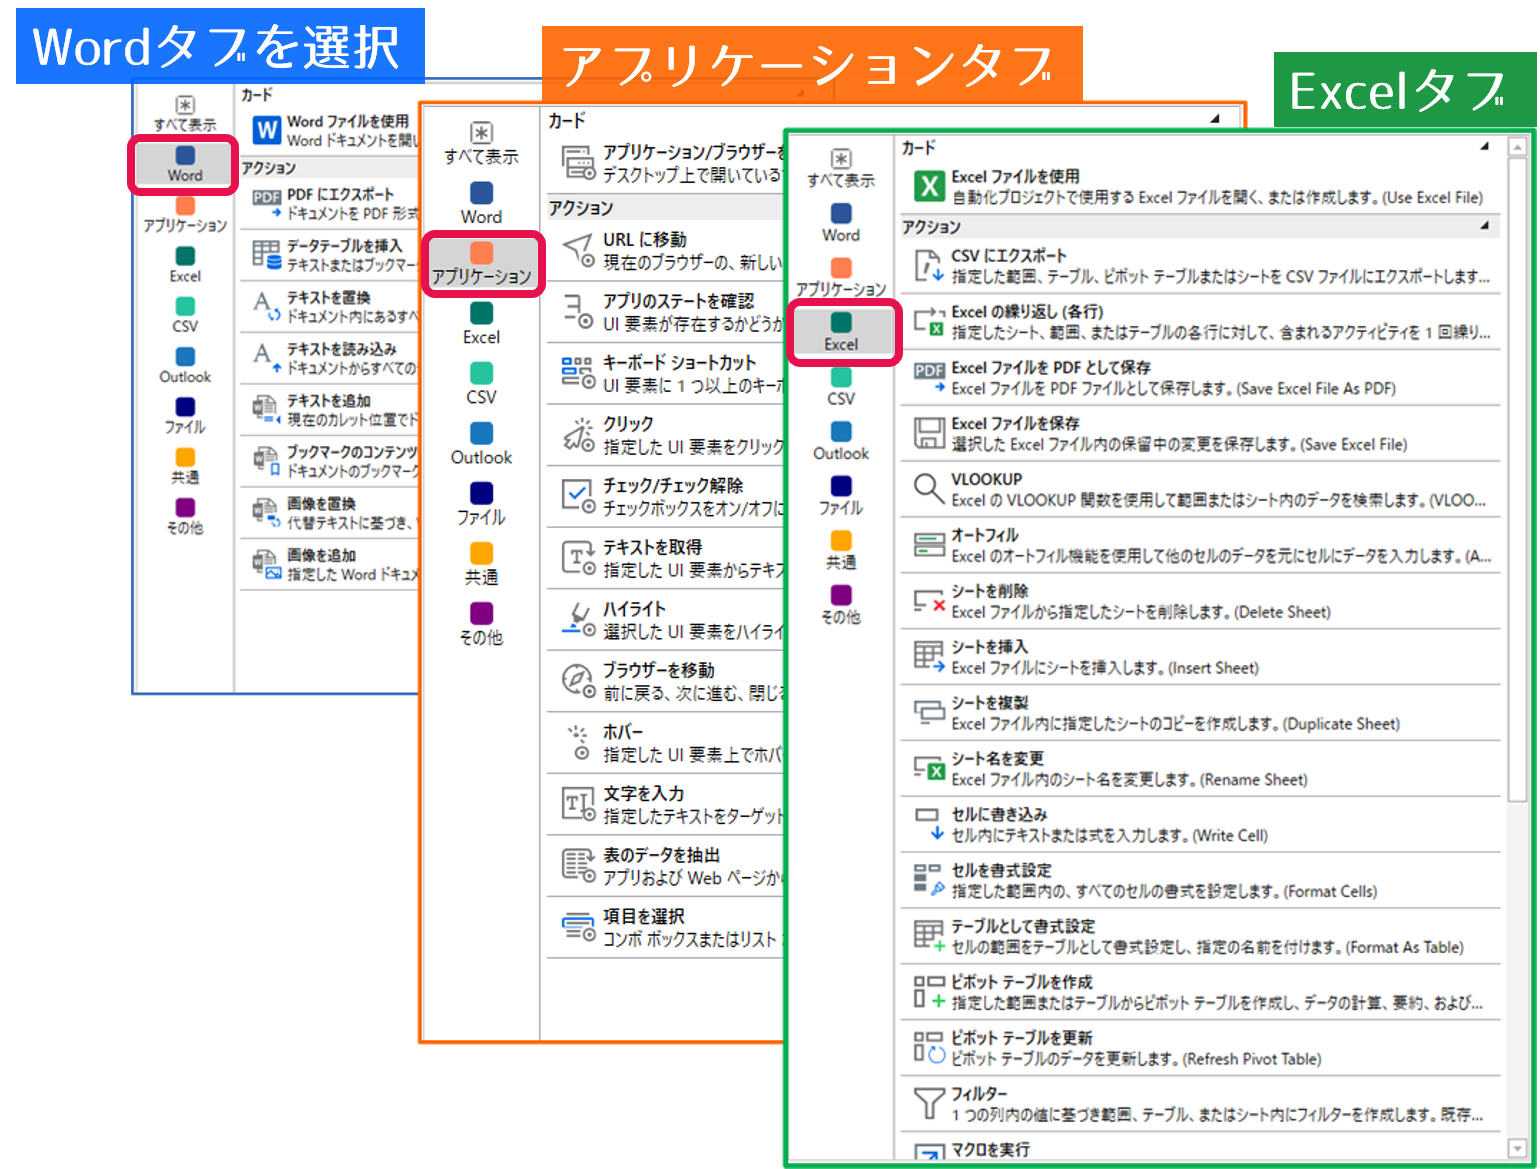Click the URL に移動 action icon
The width and height of the screenshot is (1540, 1169).
pyautogui.click(x=578, y=250)
